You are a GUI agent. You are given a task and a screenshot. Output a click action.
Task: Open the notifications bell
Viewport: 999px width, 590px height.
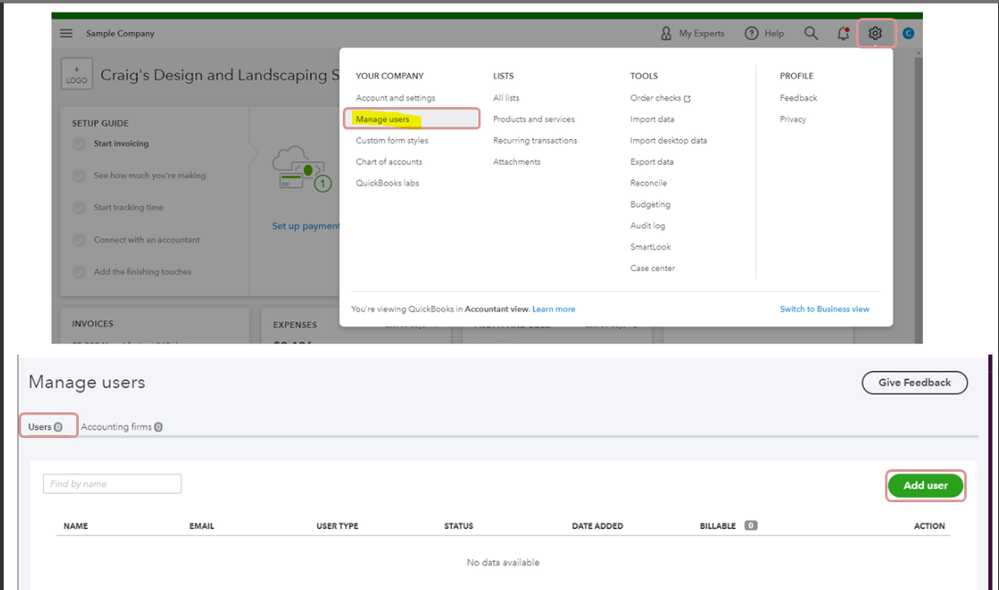843,33
